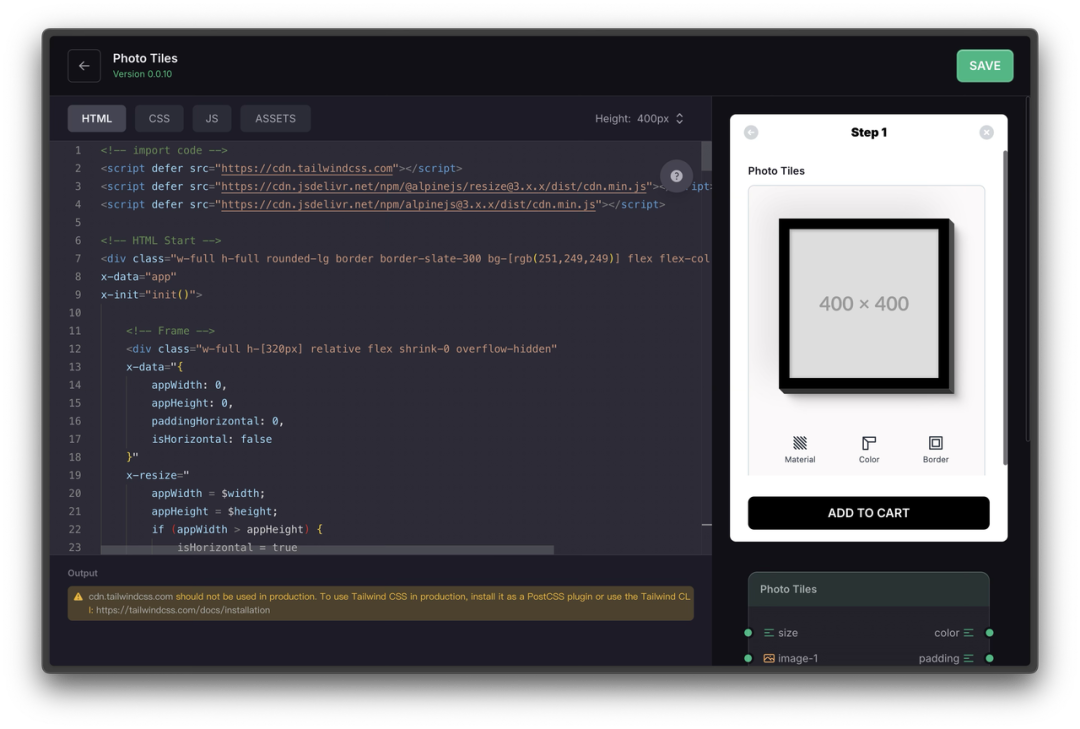This screenshot has height=729, width=1080.
Task: Click the "appWidth = $width;" code line
Action: [208, 493]
